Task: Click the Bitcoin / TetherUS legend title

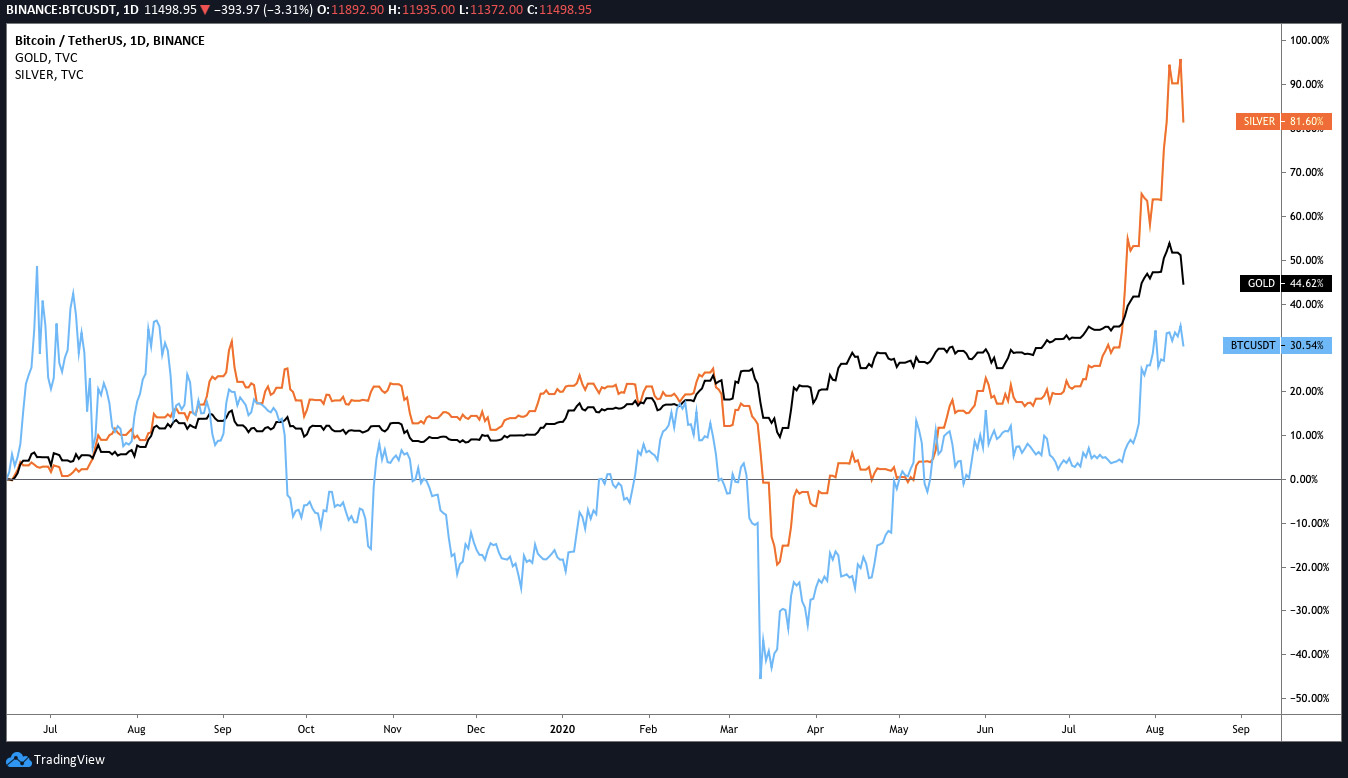Action: tap(110, 40)
